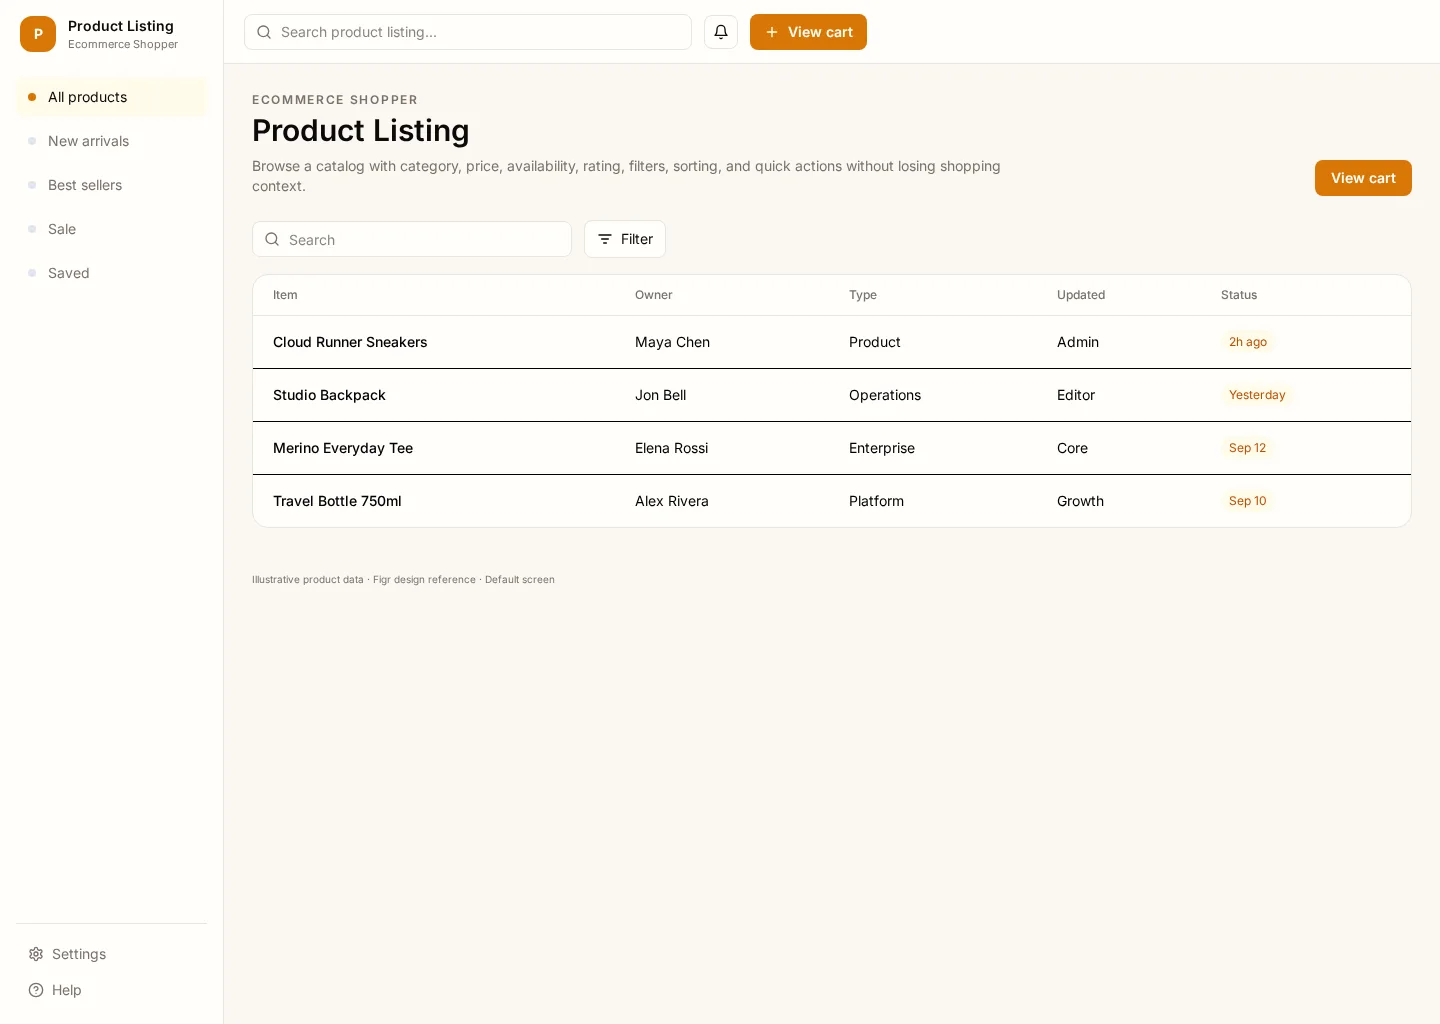The image size is (1440, 1024).
Task: Click the 2h ago status badge
Action: (x=1248, y=342)
